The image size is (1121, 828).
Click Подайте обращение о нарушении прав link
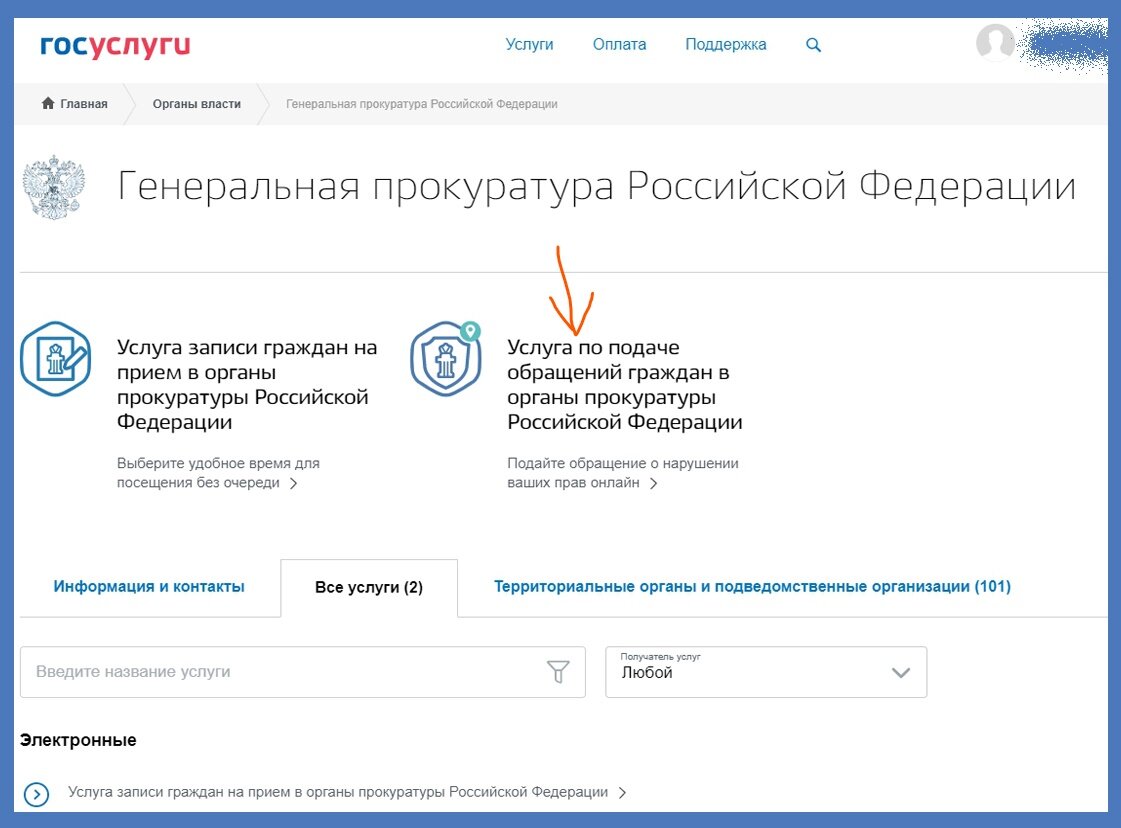(x=623, y=473)
